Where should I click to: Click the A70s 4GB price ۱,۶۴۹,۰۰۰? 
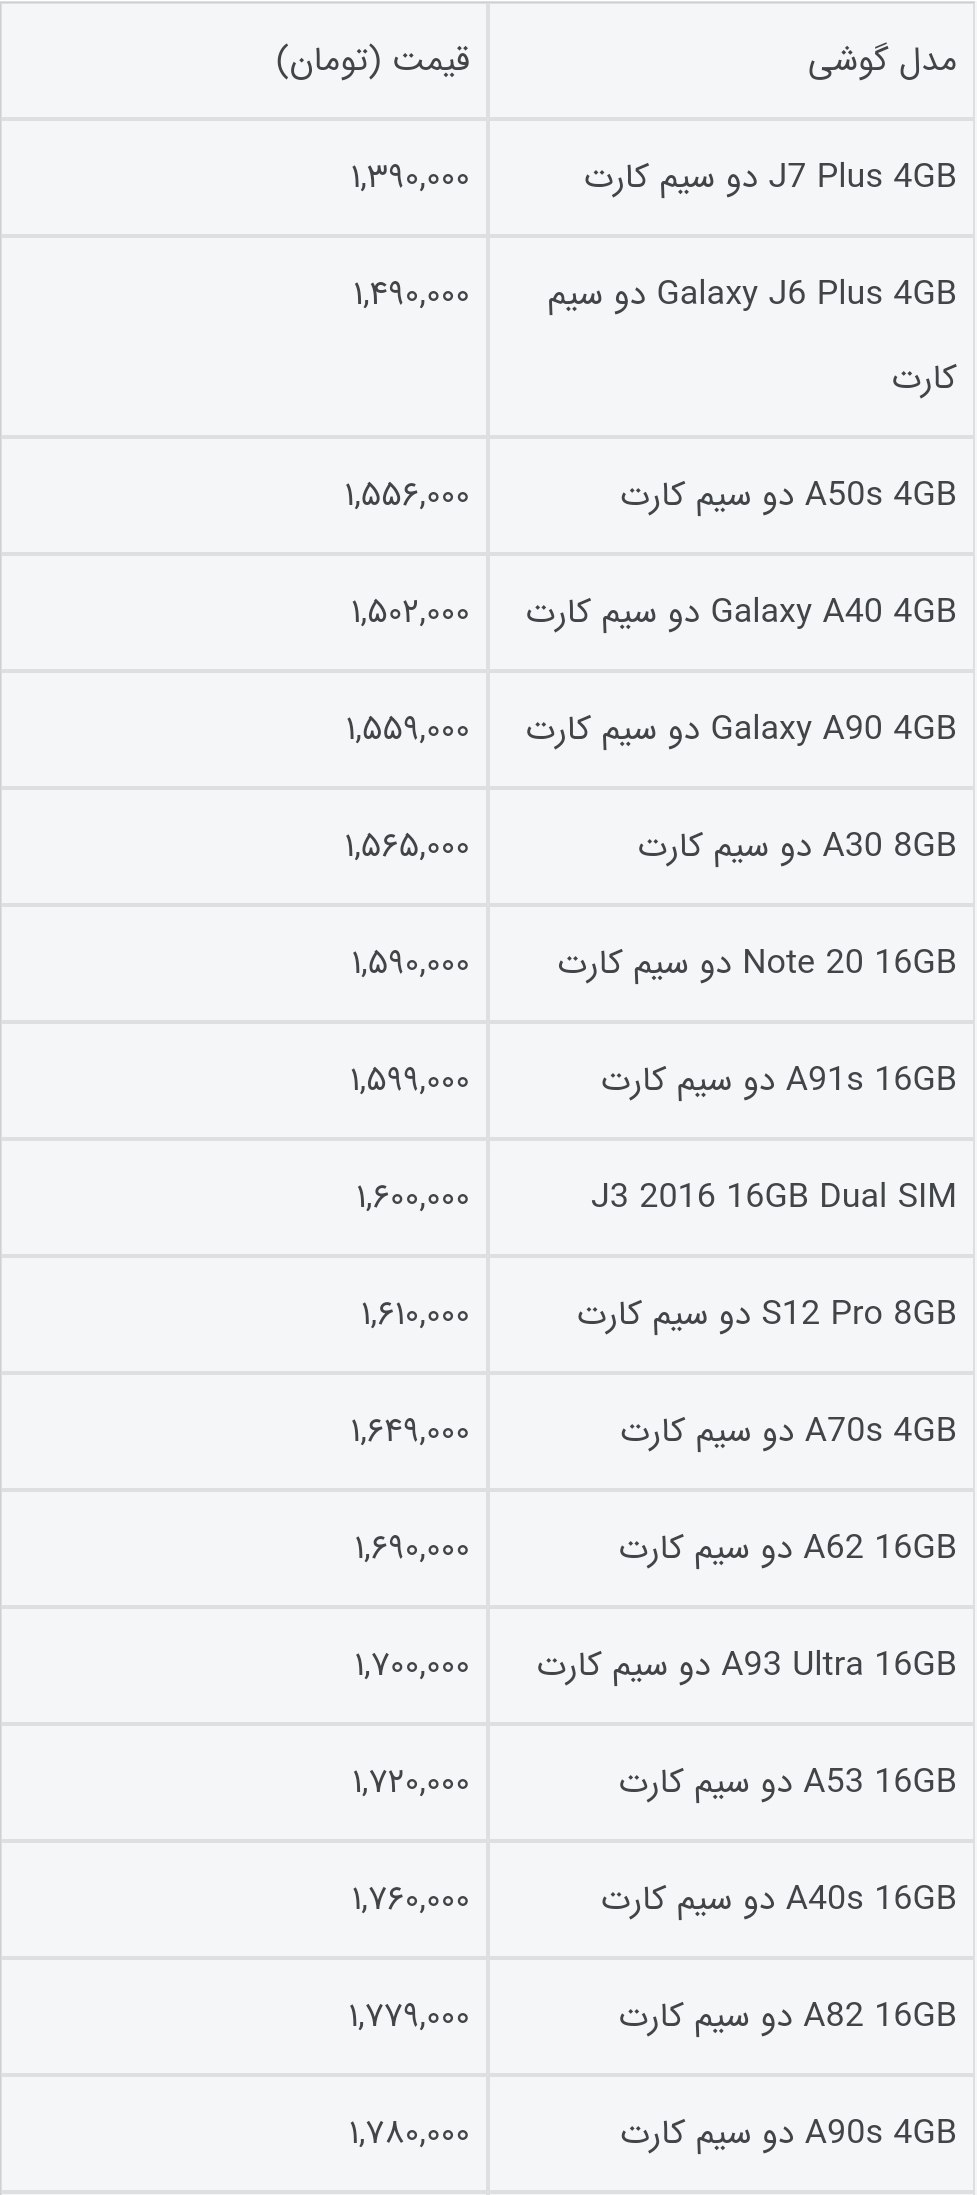coord(409,1431)
